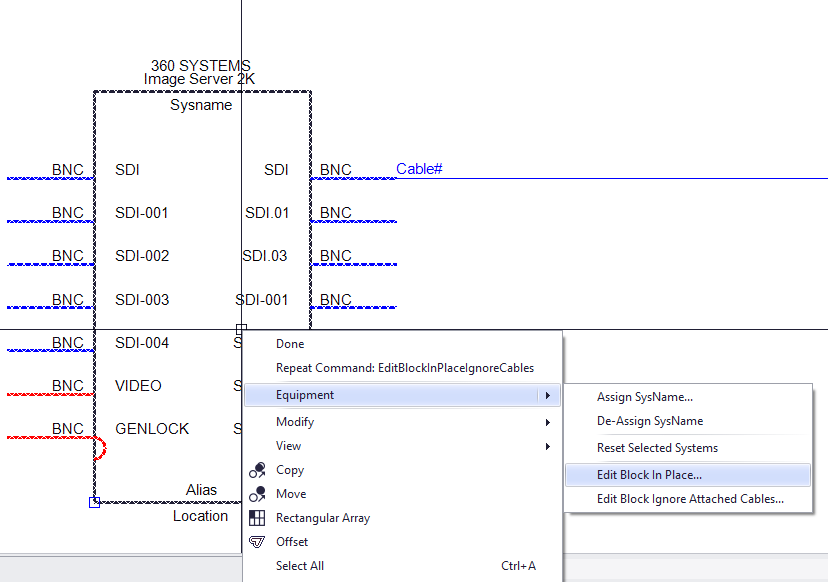Select Reset Selected Systems
This screenshot has height=582, width=828.
[x=688, y=448]
